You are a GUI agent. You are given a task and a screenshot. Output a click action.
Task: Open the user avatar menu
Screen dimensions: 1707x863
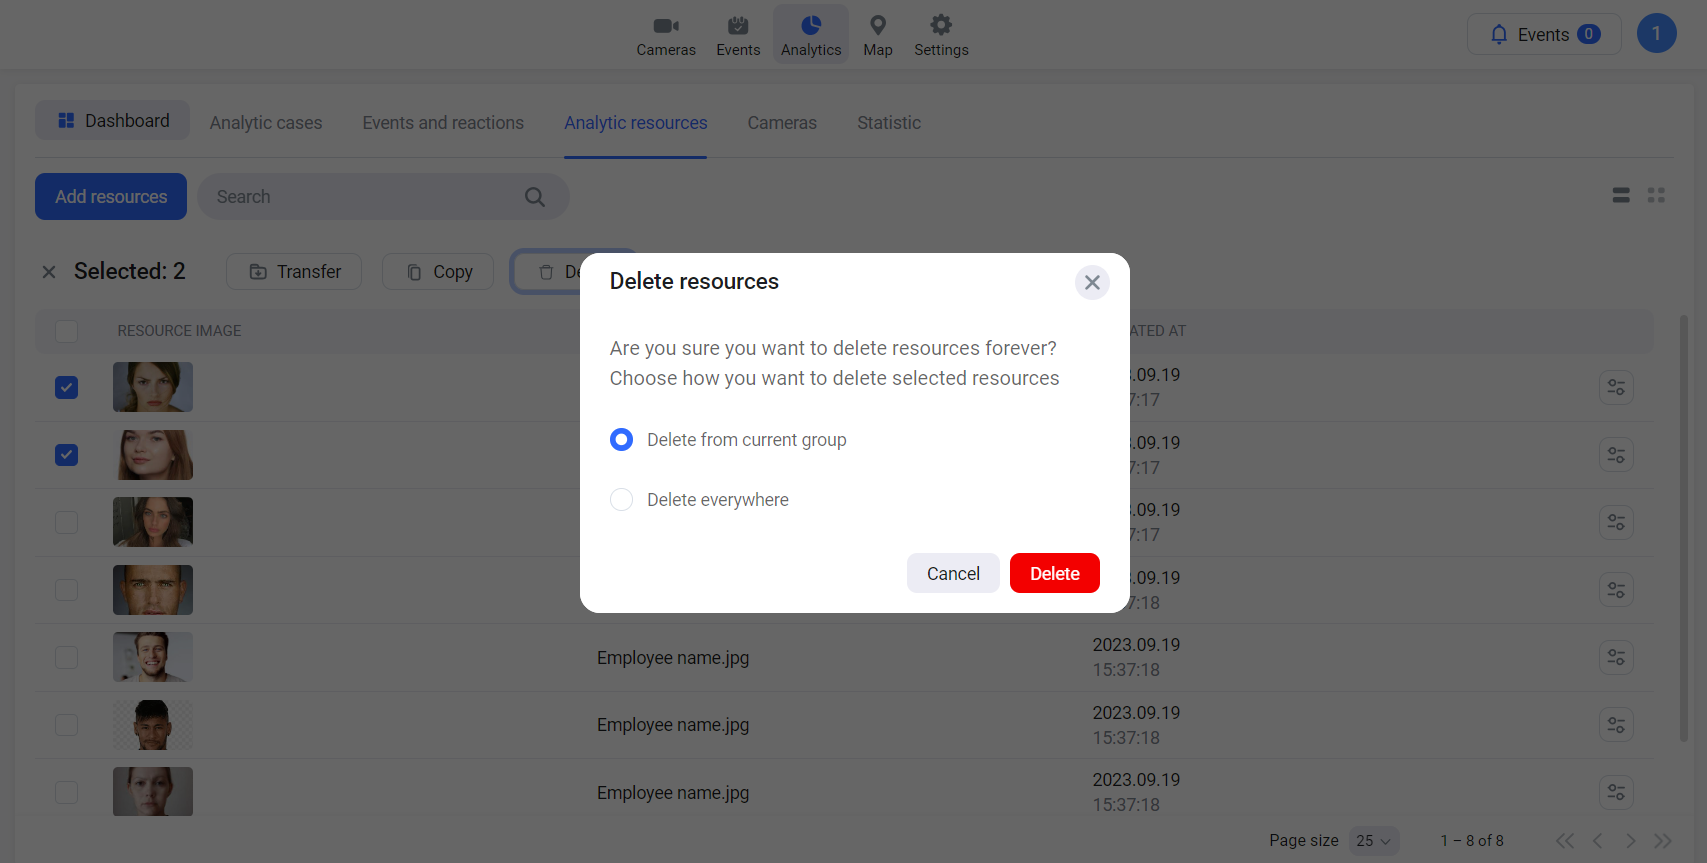(x=1656, y=34)
